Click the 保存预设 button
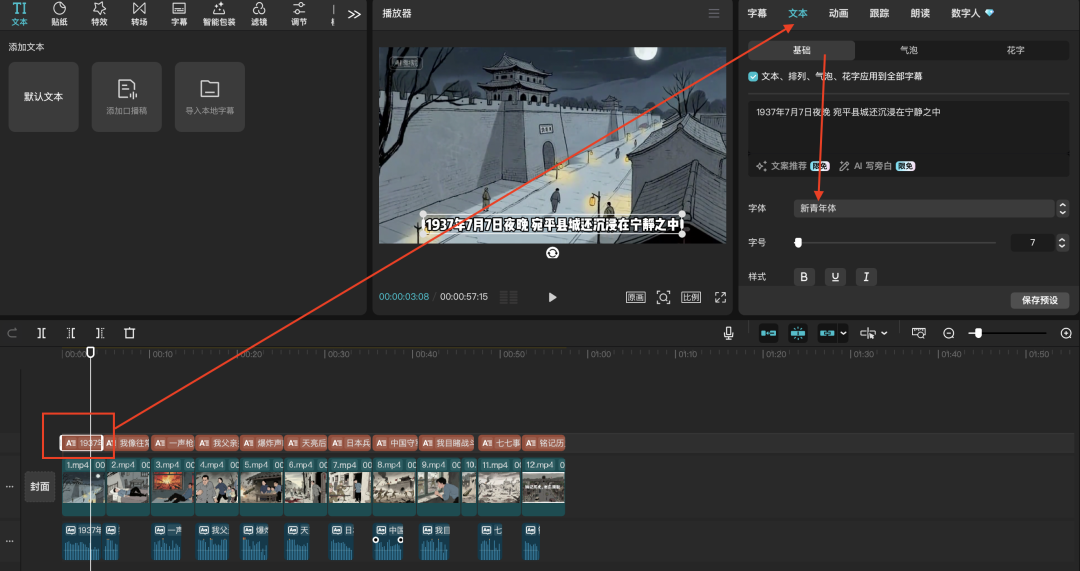This screenshot has width=1080, height=571. click(x=1039, y=300)
